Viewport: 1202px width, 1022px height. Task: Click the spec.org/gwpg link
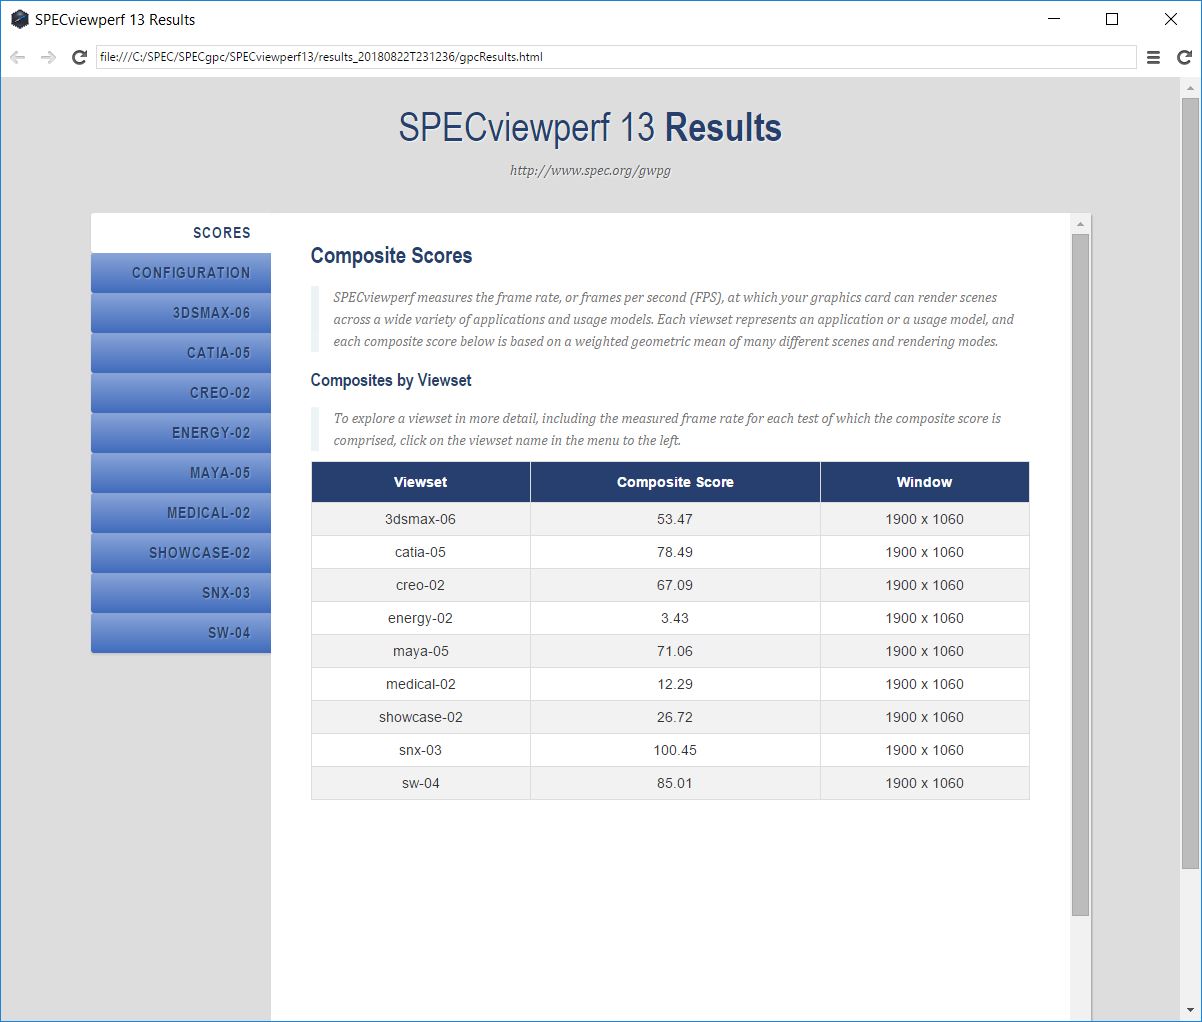click(590, 171)
